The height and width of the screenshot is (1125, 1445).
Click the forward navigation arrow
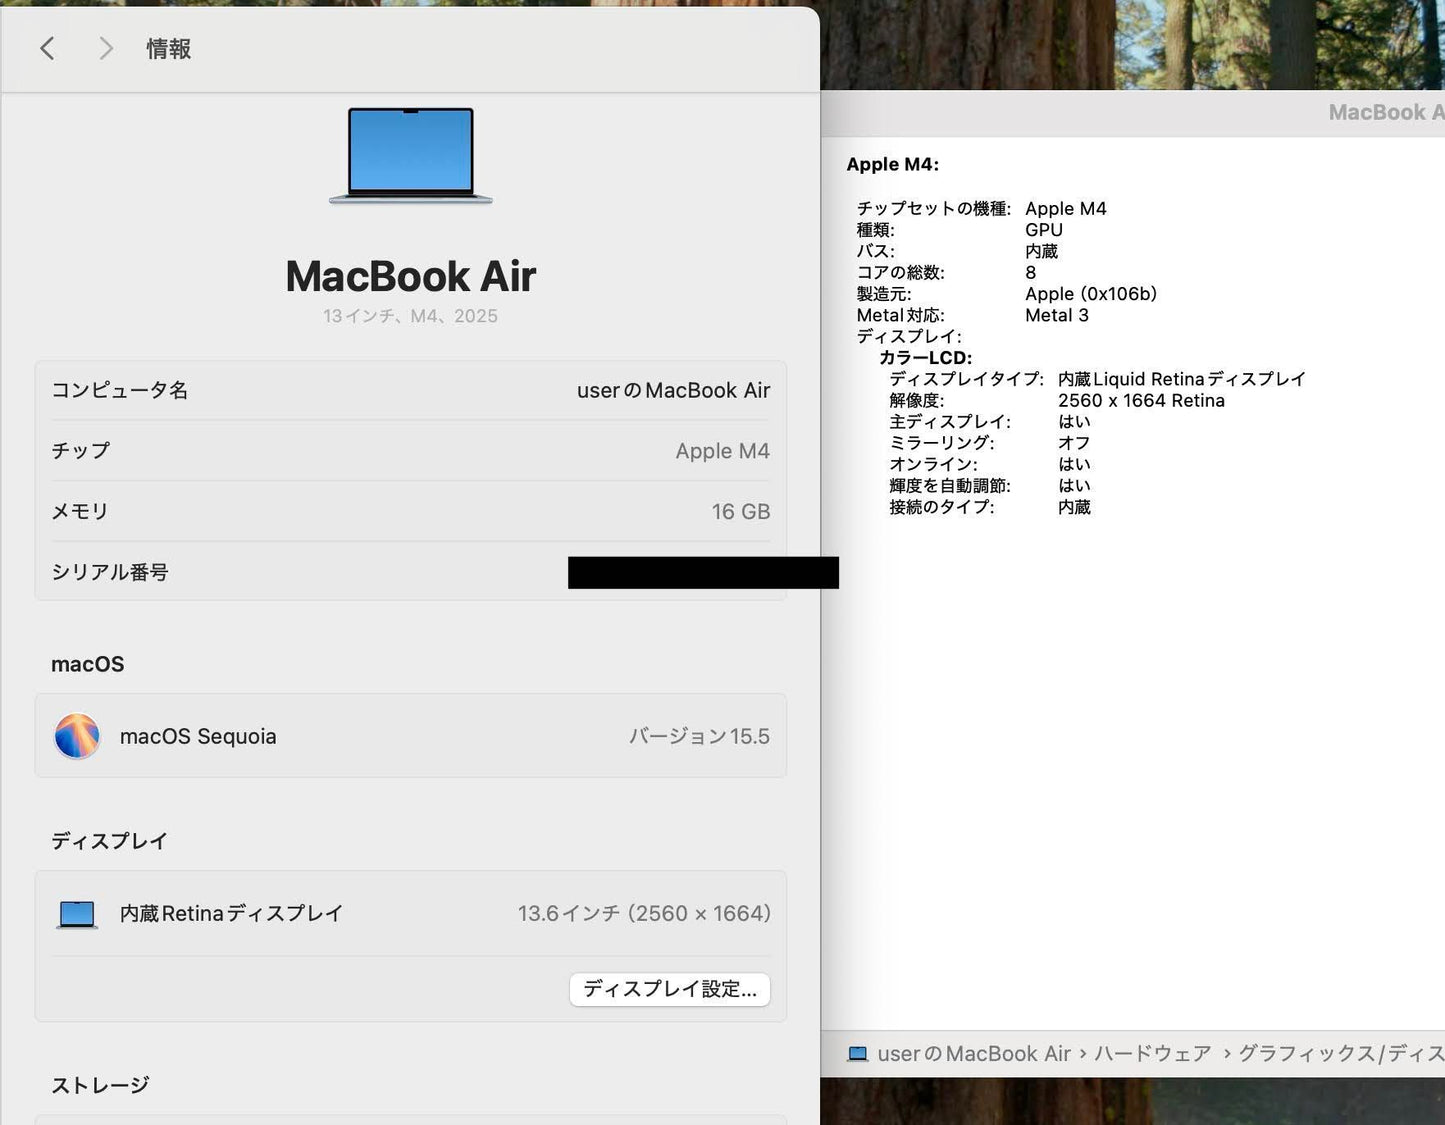pos(105,48)
